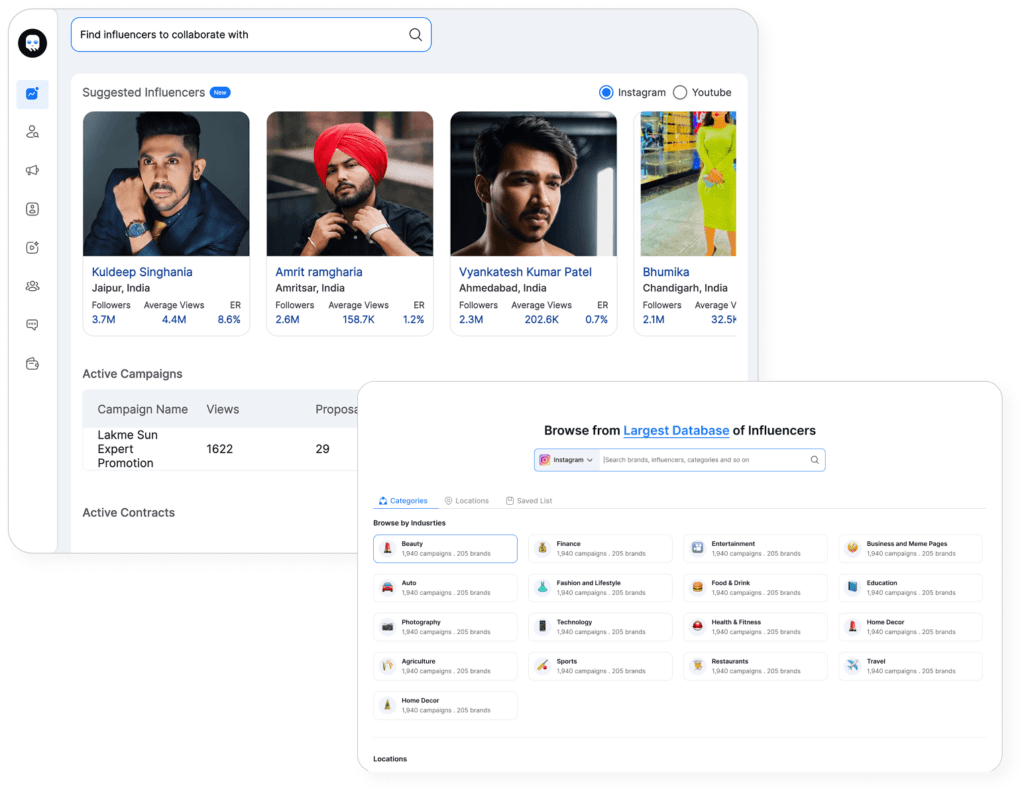Click the profile card icon in sidebar
1024x793 pixels.
click(32, 209)
